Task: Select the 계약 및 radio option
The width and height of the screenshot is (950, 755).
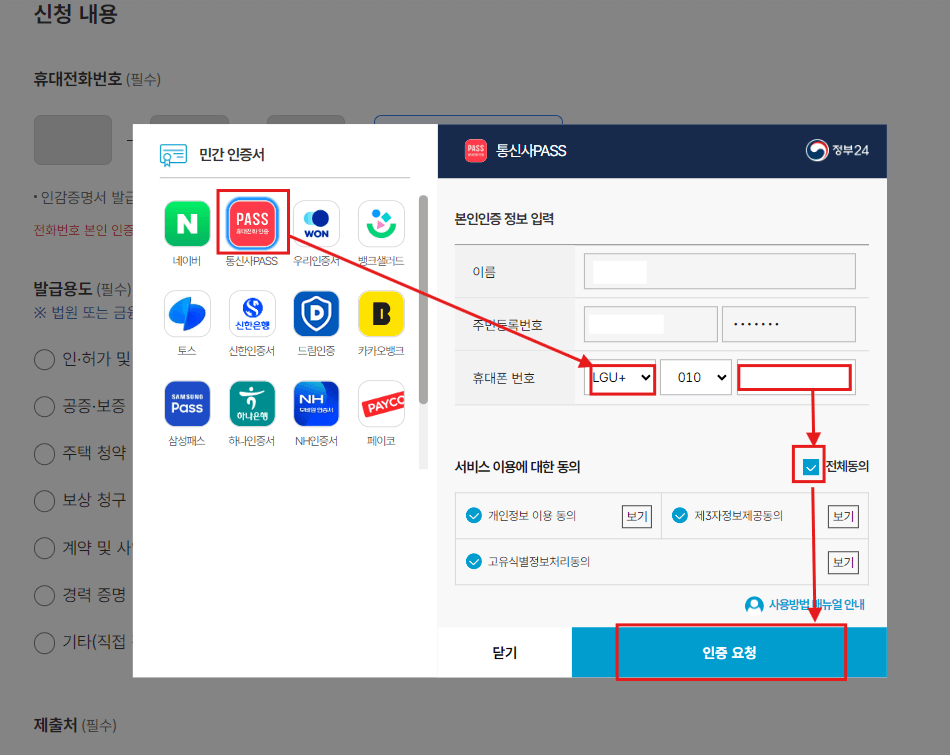Action: tap(44, 548)
